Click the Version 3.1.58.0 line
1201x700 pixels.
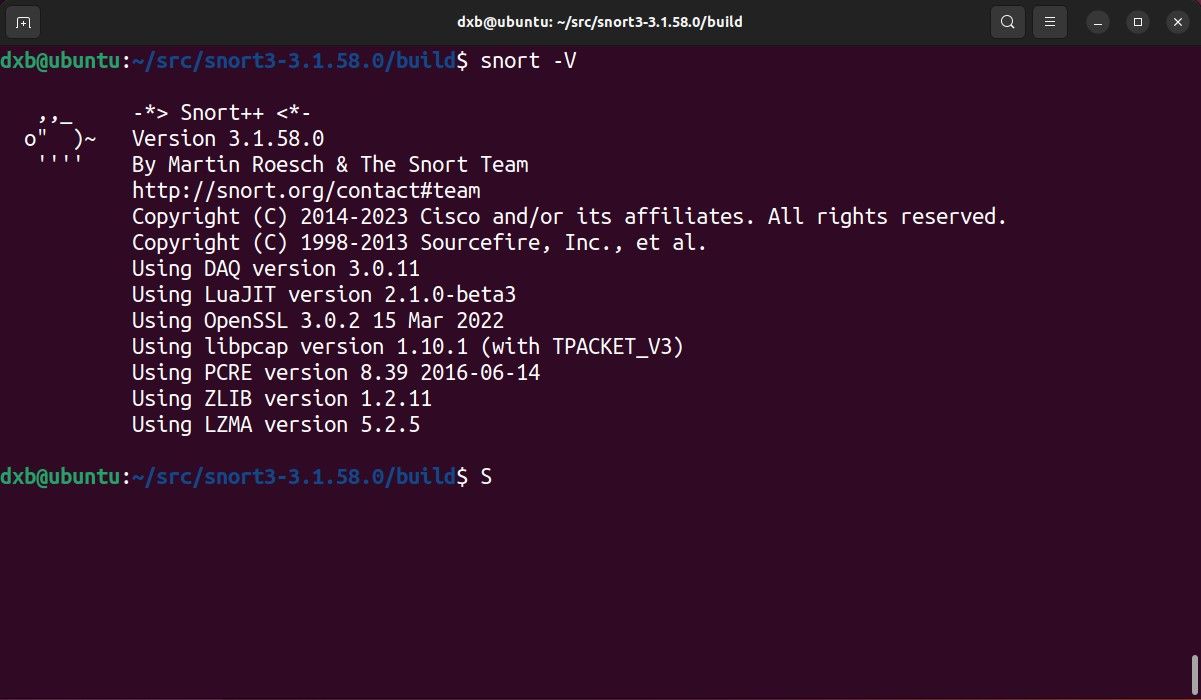click(228, 138)
